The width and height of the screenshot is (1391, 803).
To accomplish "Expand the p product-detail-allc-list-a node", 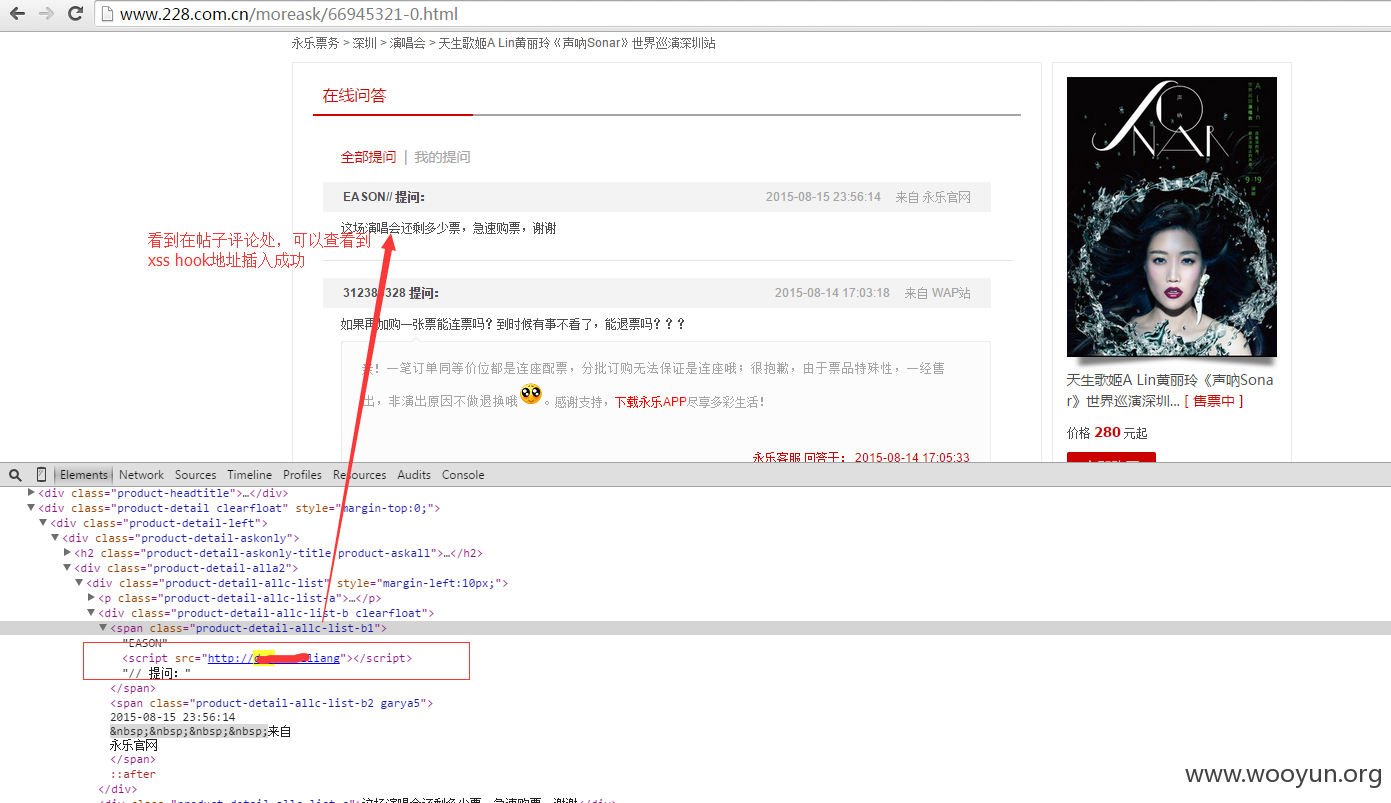I will (x=91, y=598).
